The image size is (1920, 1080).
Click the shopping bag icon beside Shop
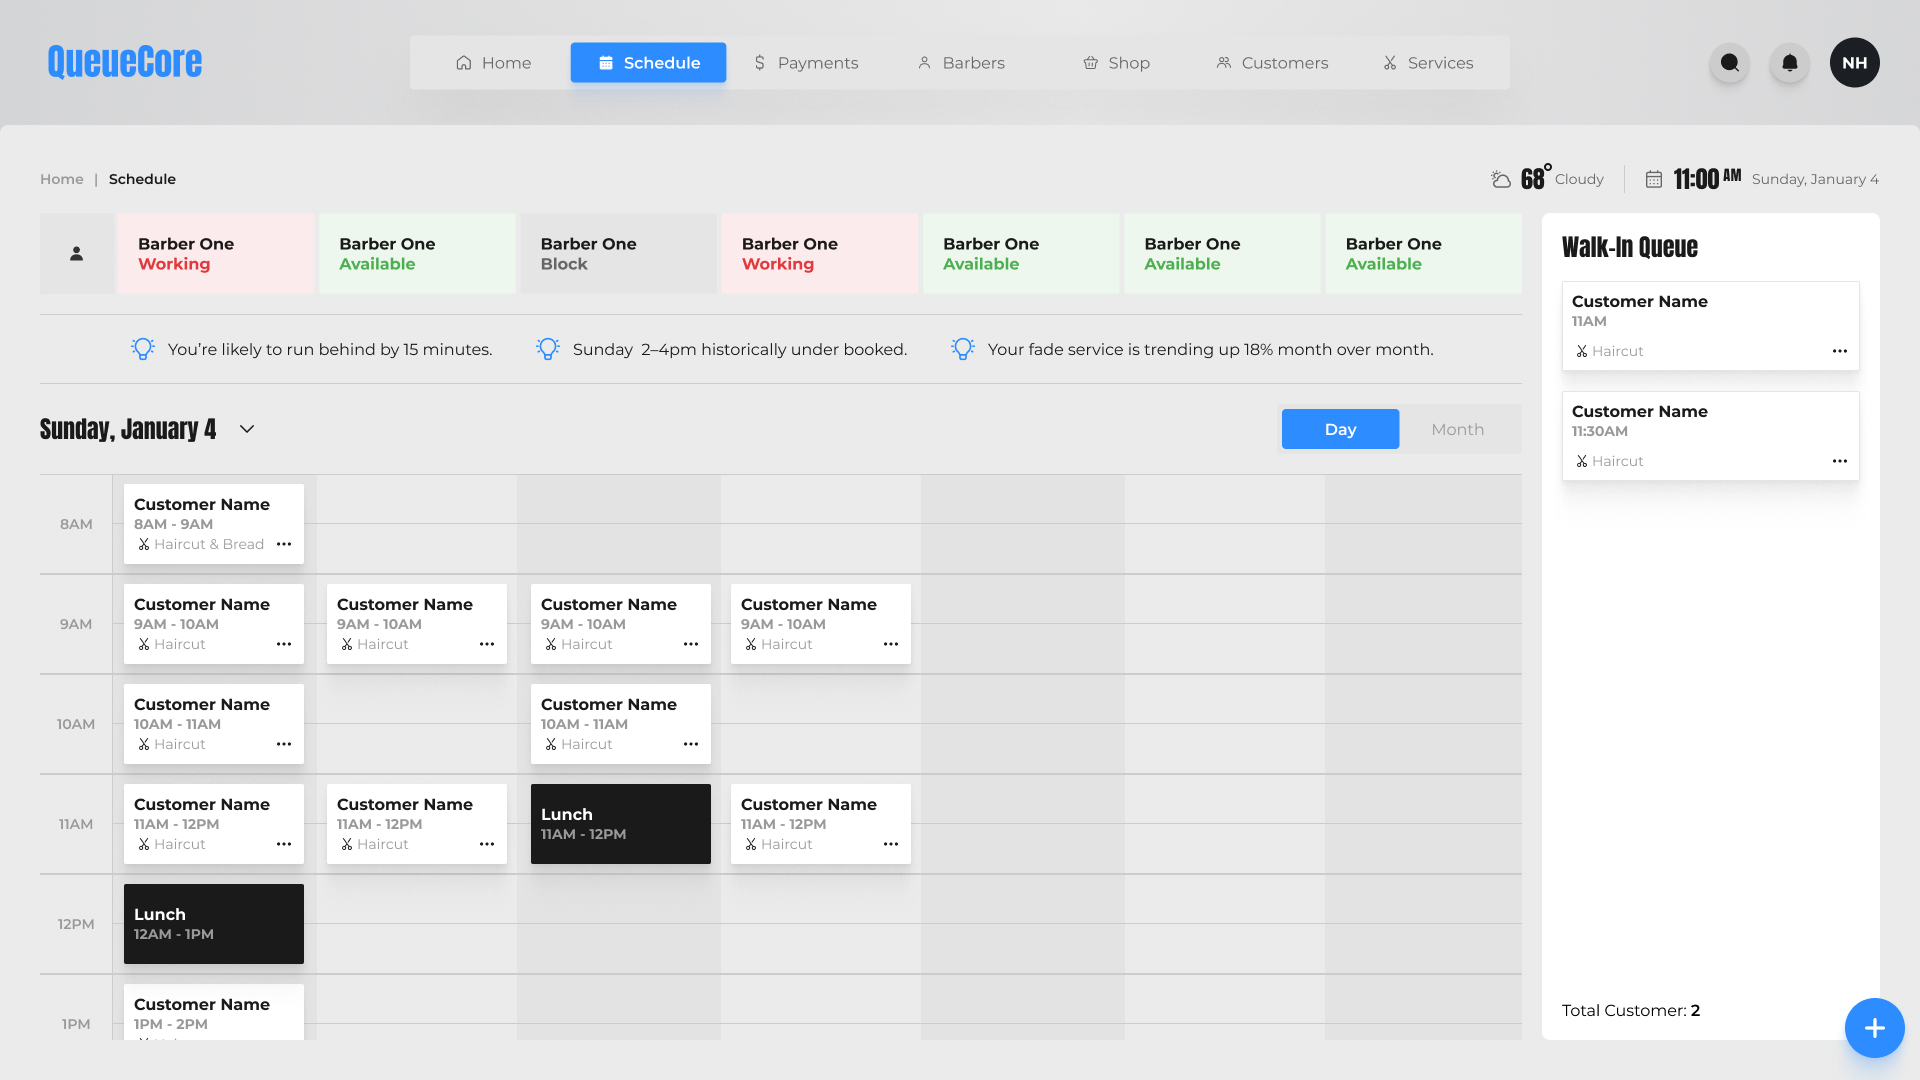coord(1090,62)
